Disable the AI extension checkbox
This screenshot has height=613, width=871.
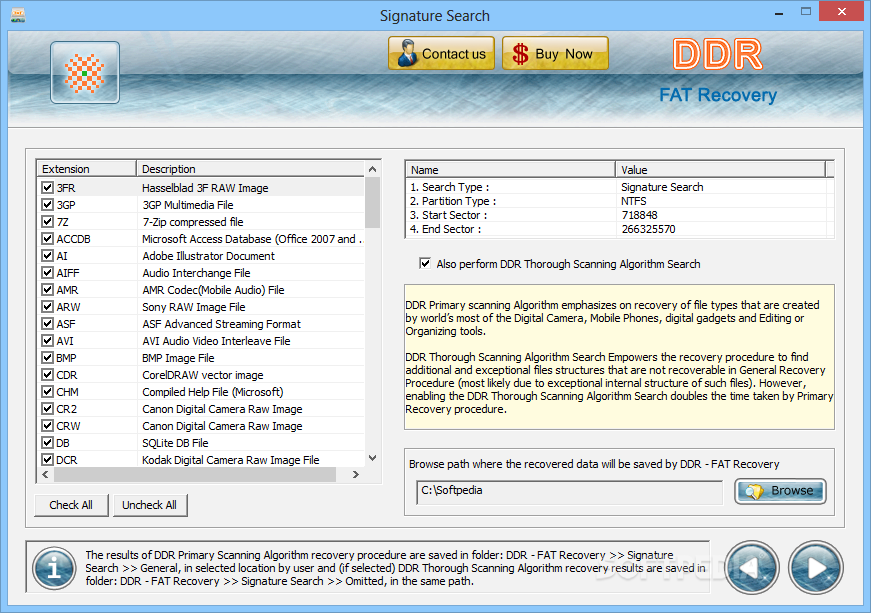click(48, 255)
